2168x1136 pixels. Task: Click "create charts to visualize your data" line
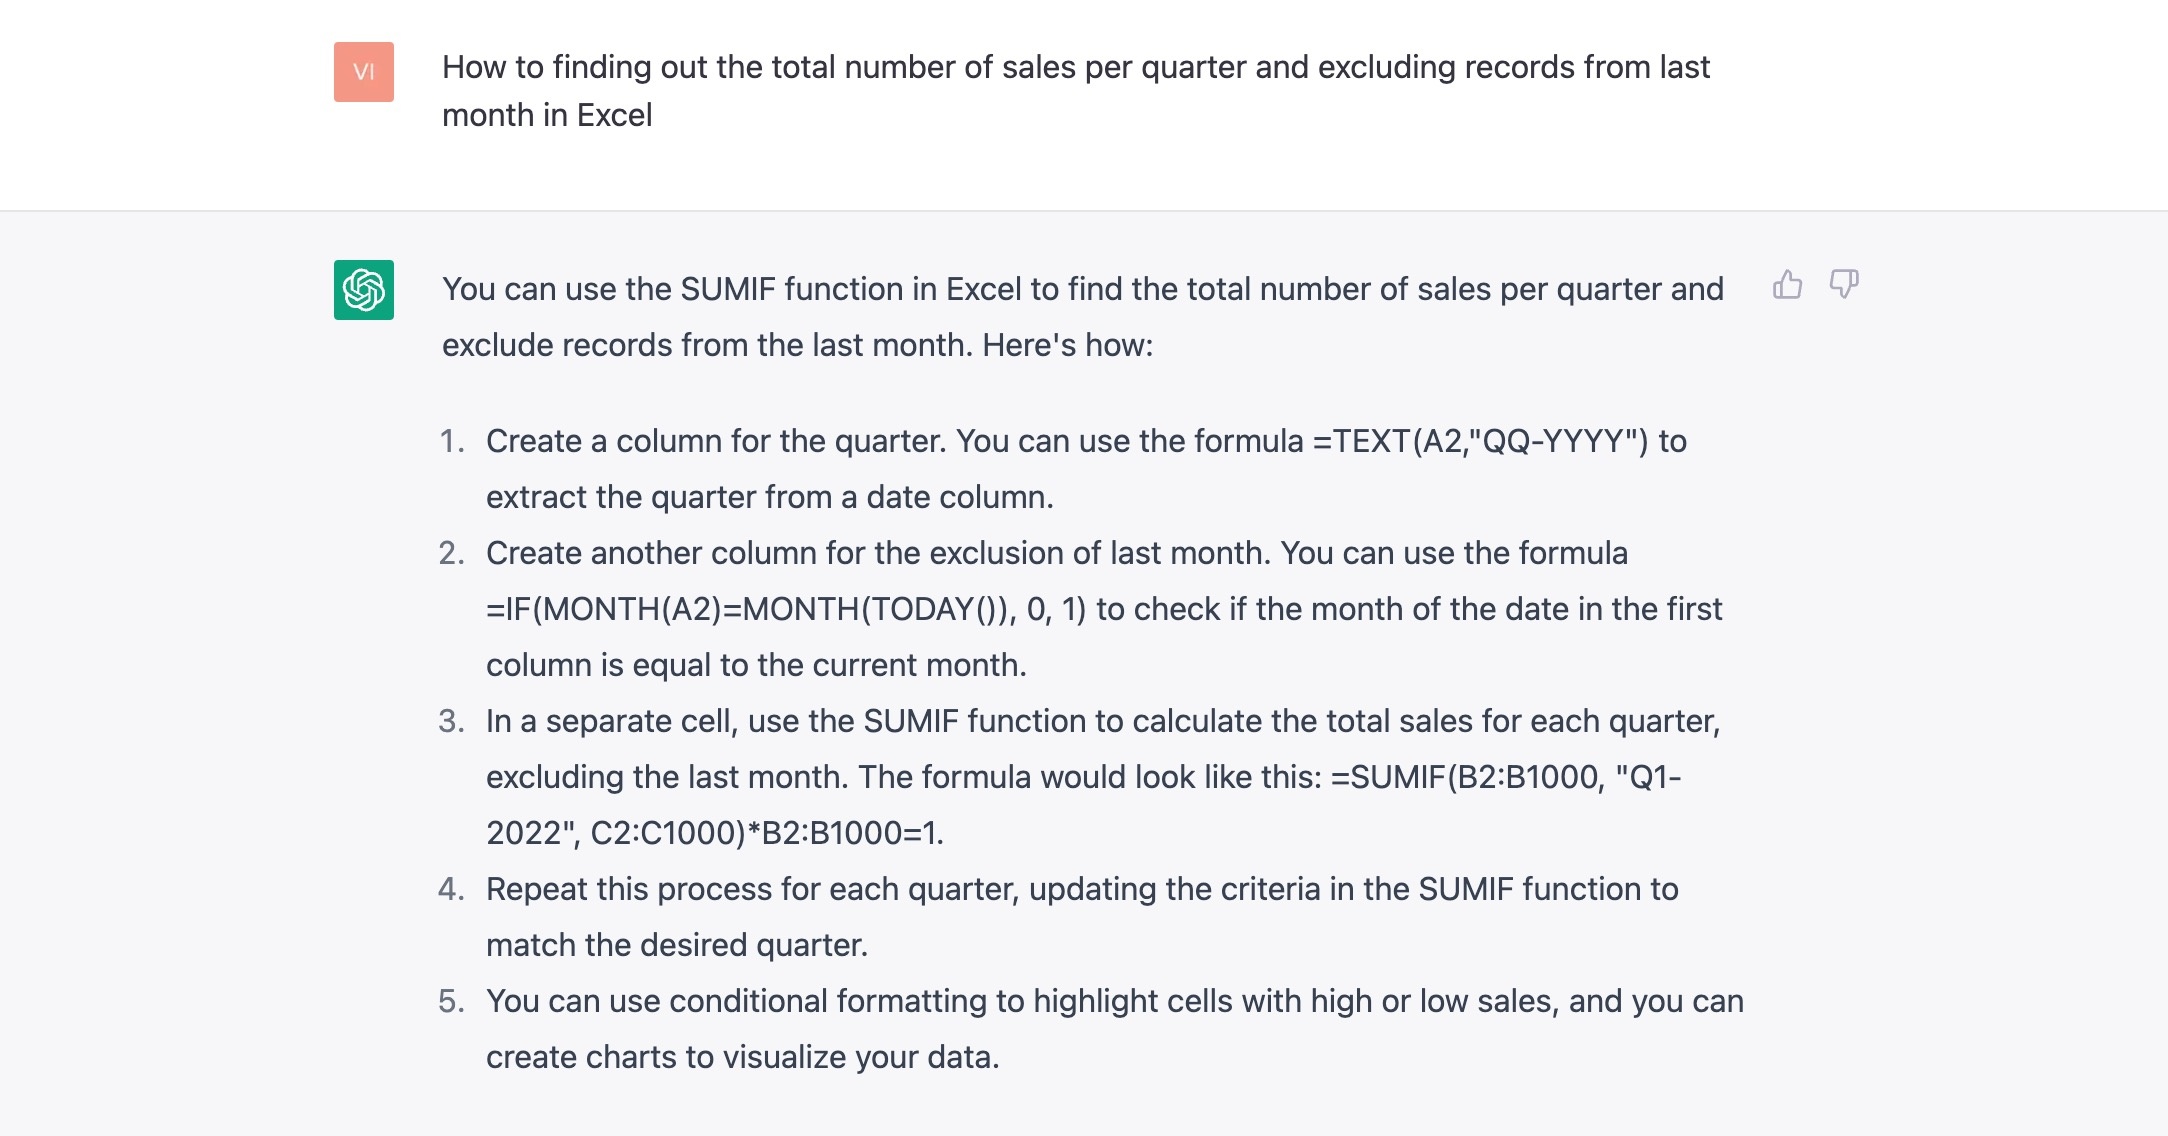[x=742, y=1057]
